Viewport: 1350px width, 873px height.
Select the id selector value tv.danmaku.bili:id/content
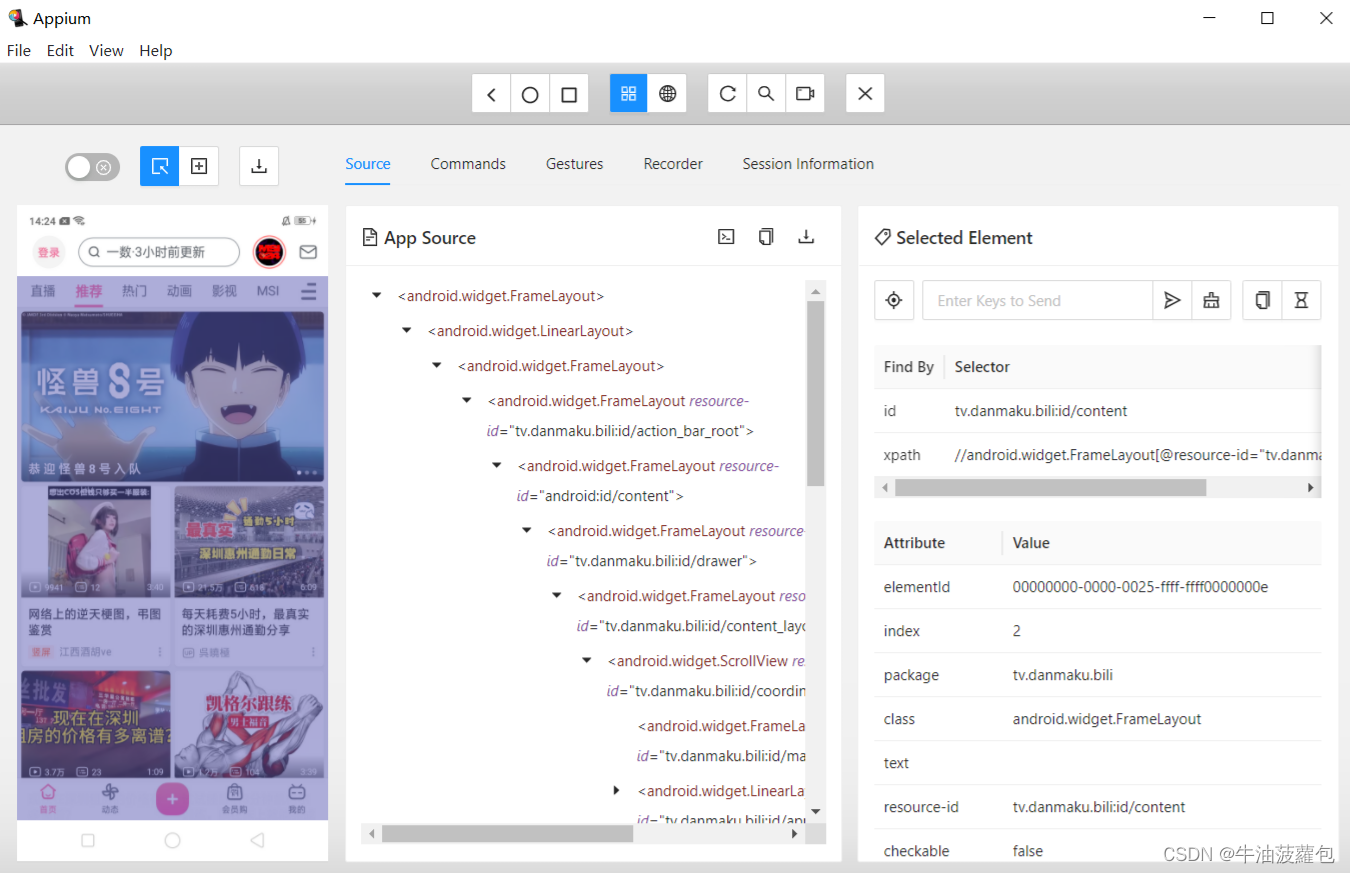pos(1041,411)
